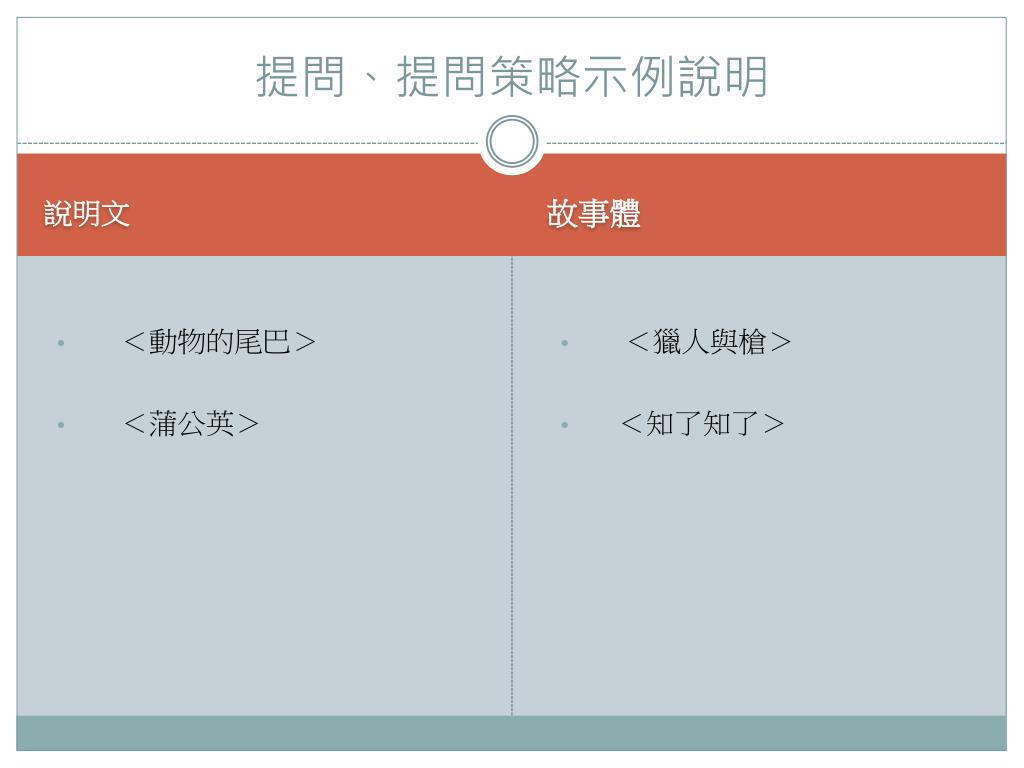Viewport: 1024px width, 768px height.
Task: Select the circle ornament below the title
Action: [x=512, y=141]
